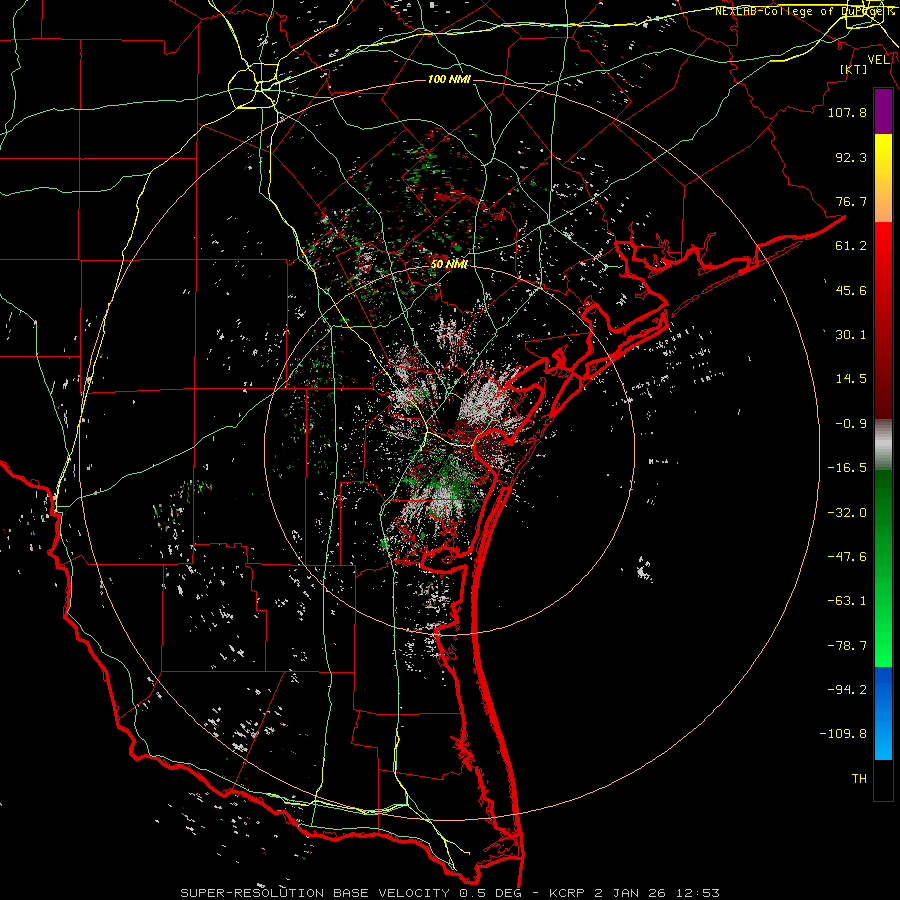
Task: Select the 45.6 scale value
Action: [x=851, y=290]
